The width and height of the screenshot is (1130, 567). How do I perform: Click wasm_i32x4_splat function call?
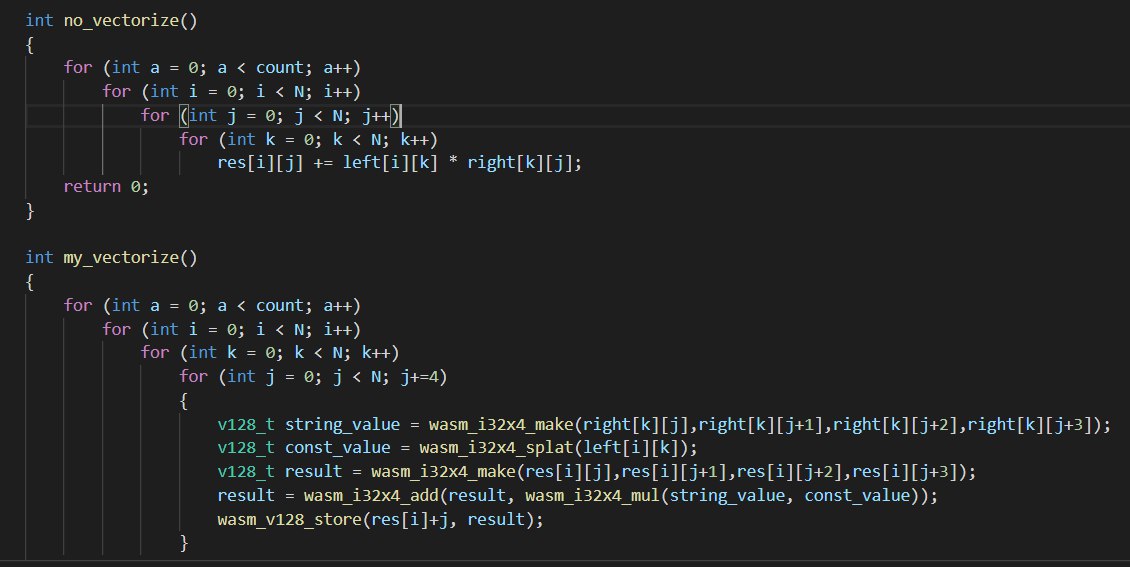(496, 448)
